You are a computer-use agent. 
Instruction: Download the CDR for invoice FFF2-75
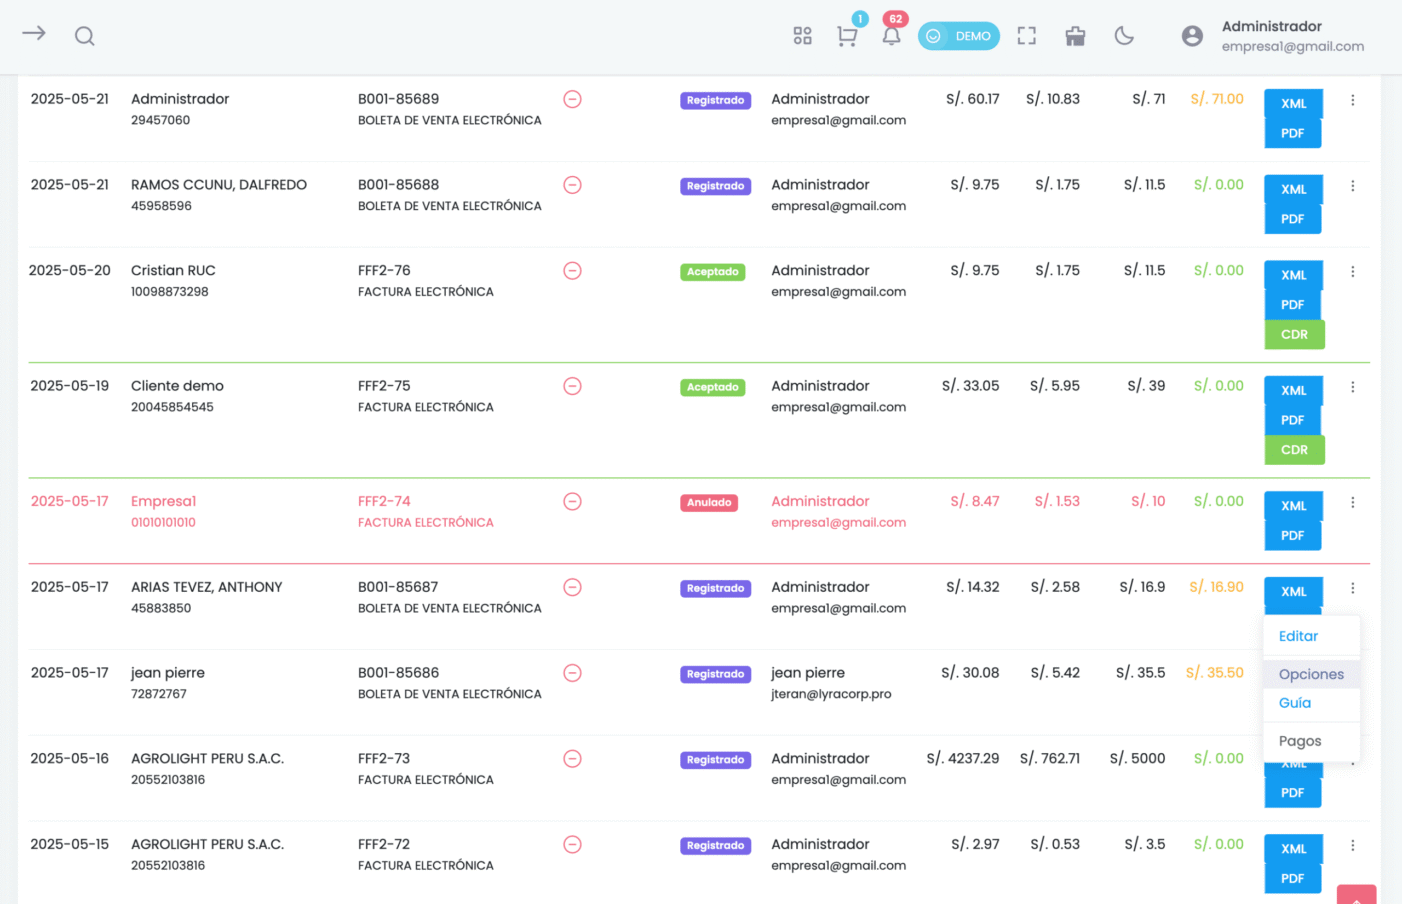point(1294,450)
